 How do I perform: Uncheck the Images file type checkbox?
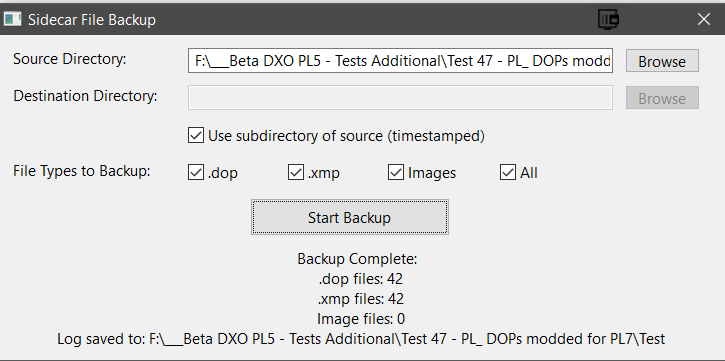click(396, 172)
